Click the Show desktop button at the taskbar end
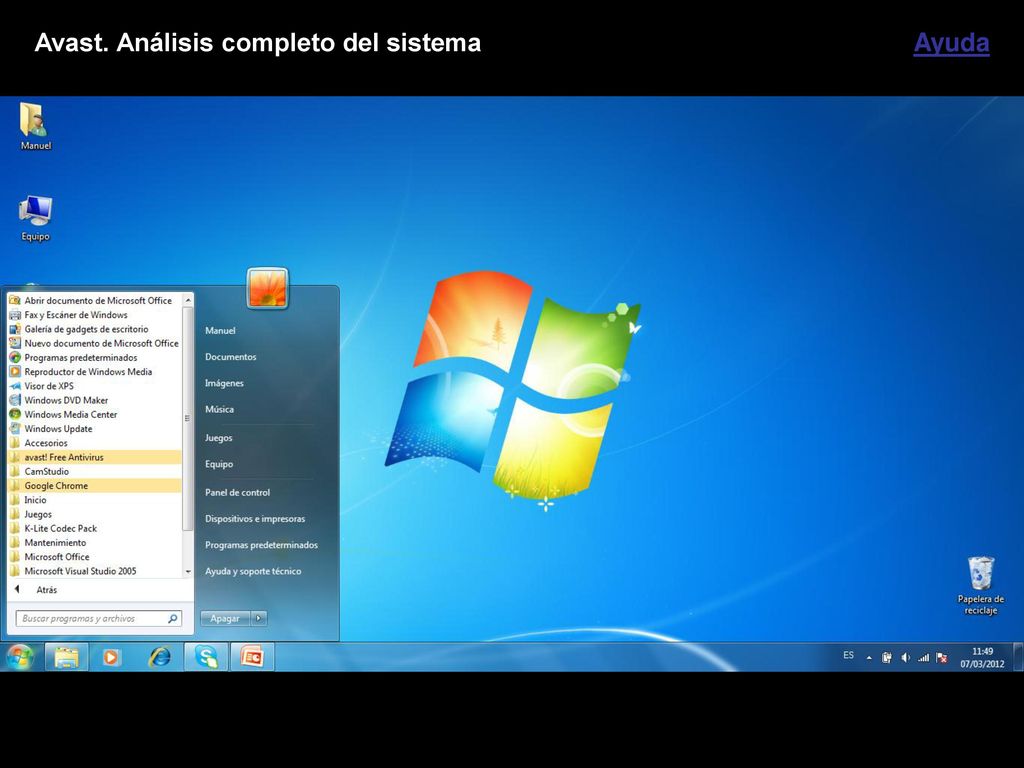Screen dimensions: 1024x768 [1018, 657]
